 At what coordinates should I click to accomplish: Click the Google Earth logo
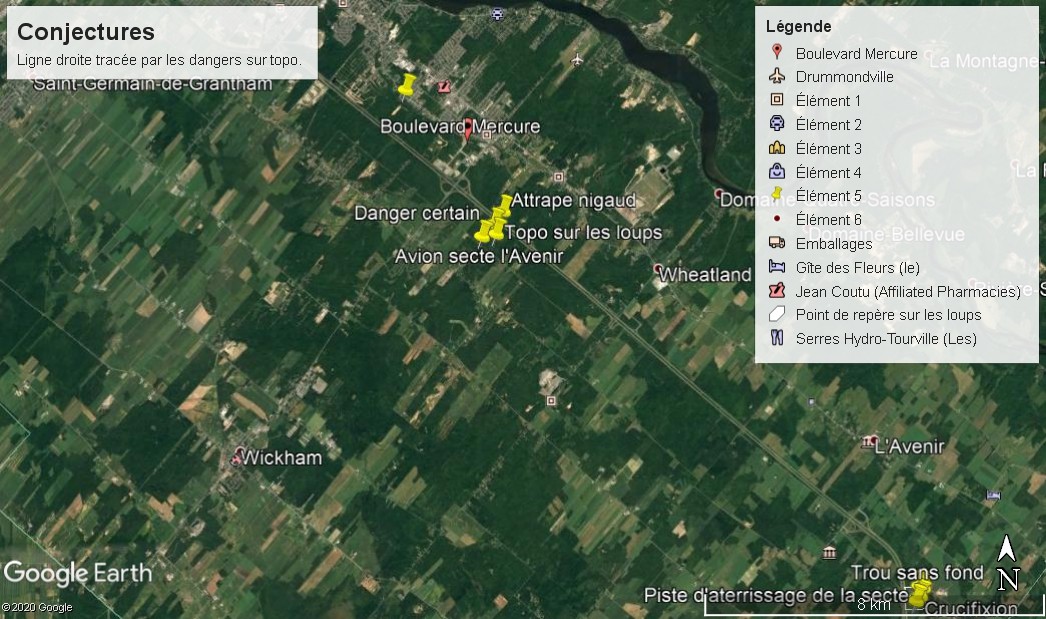tap(78, 573)
